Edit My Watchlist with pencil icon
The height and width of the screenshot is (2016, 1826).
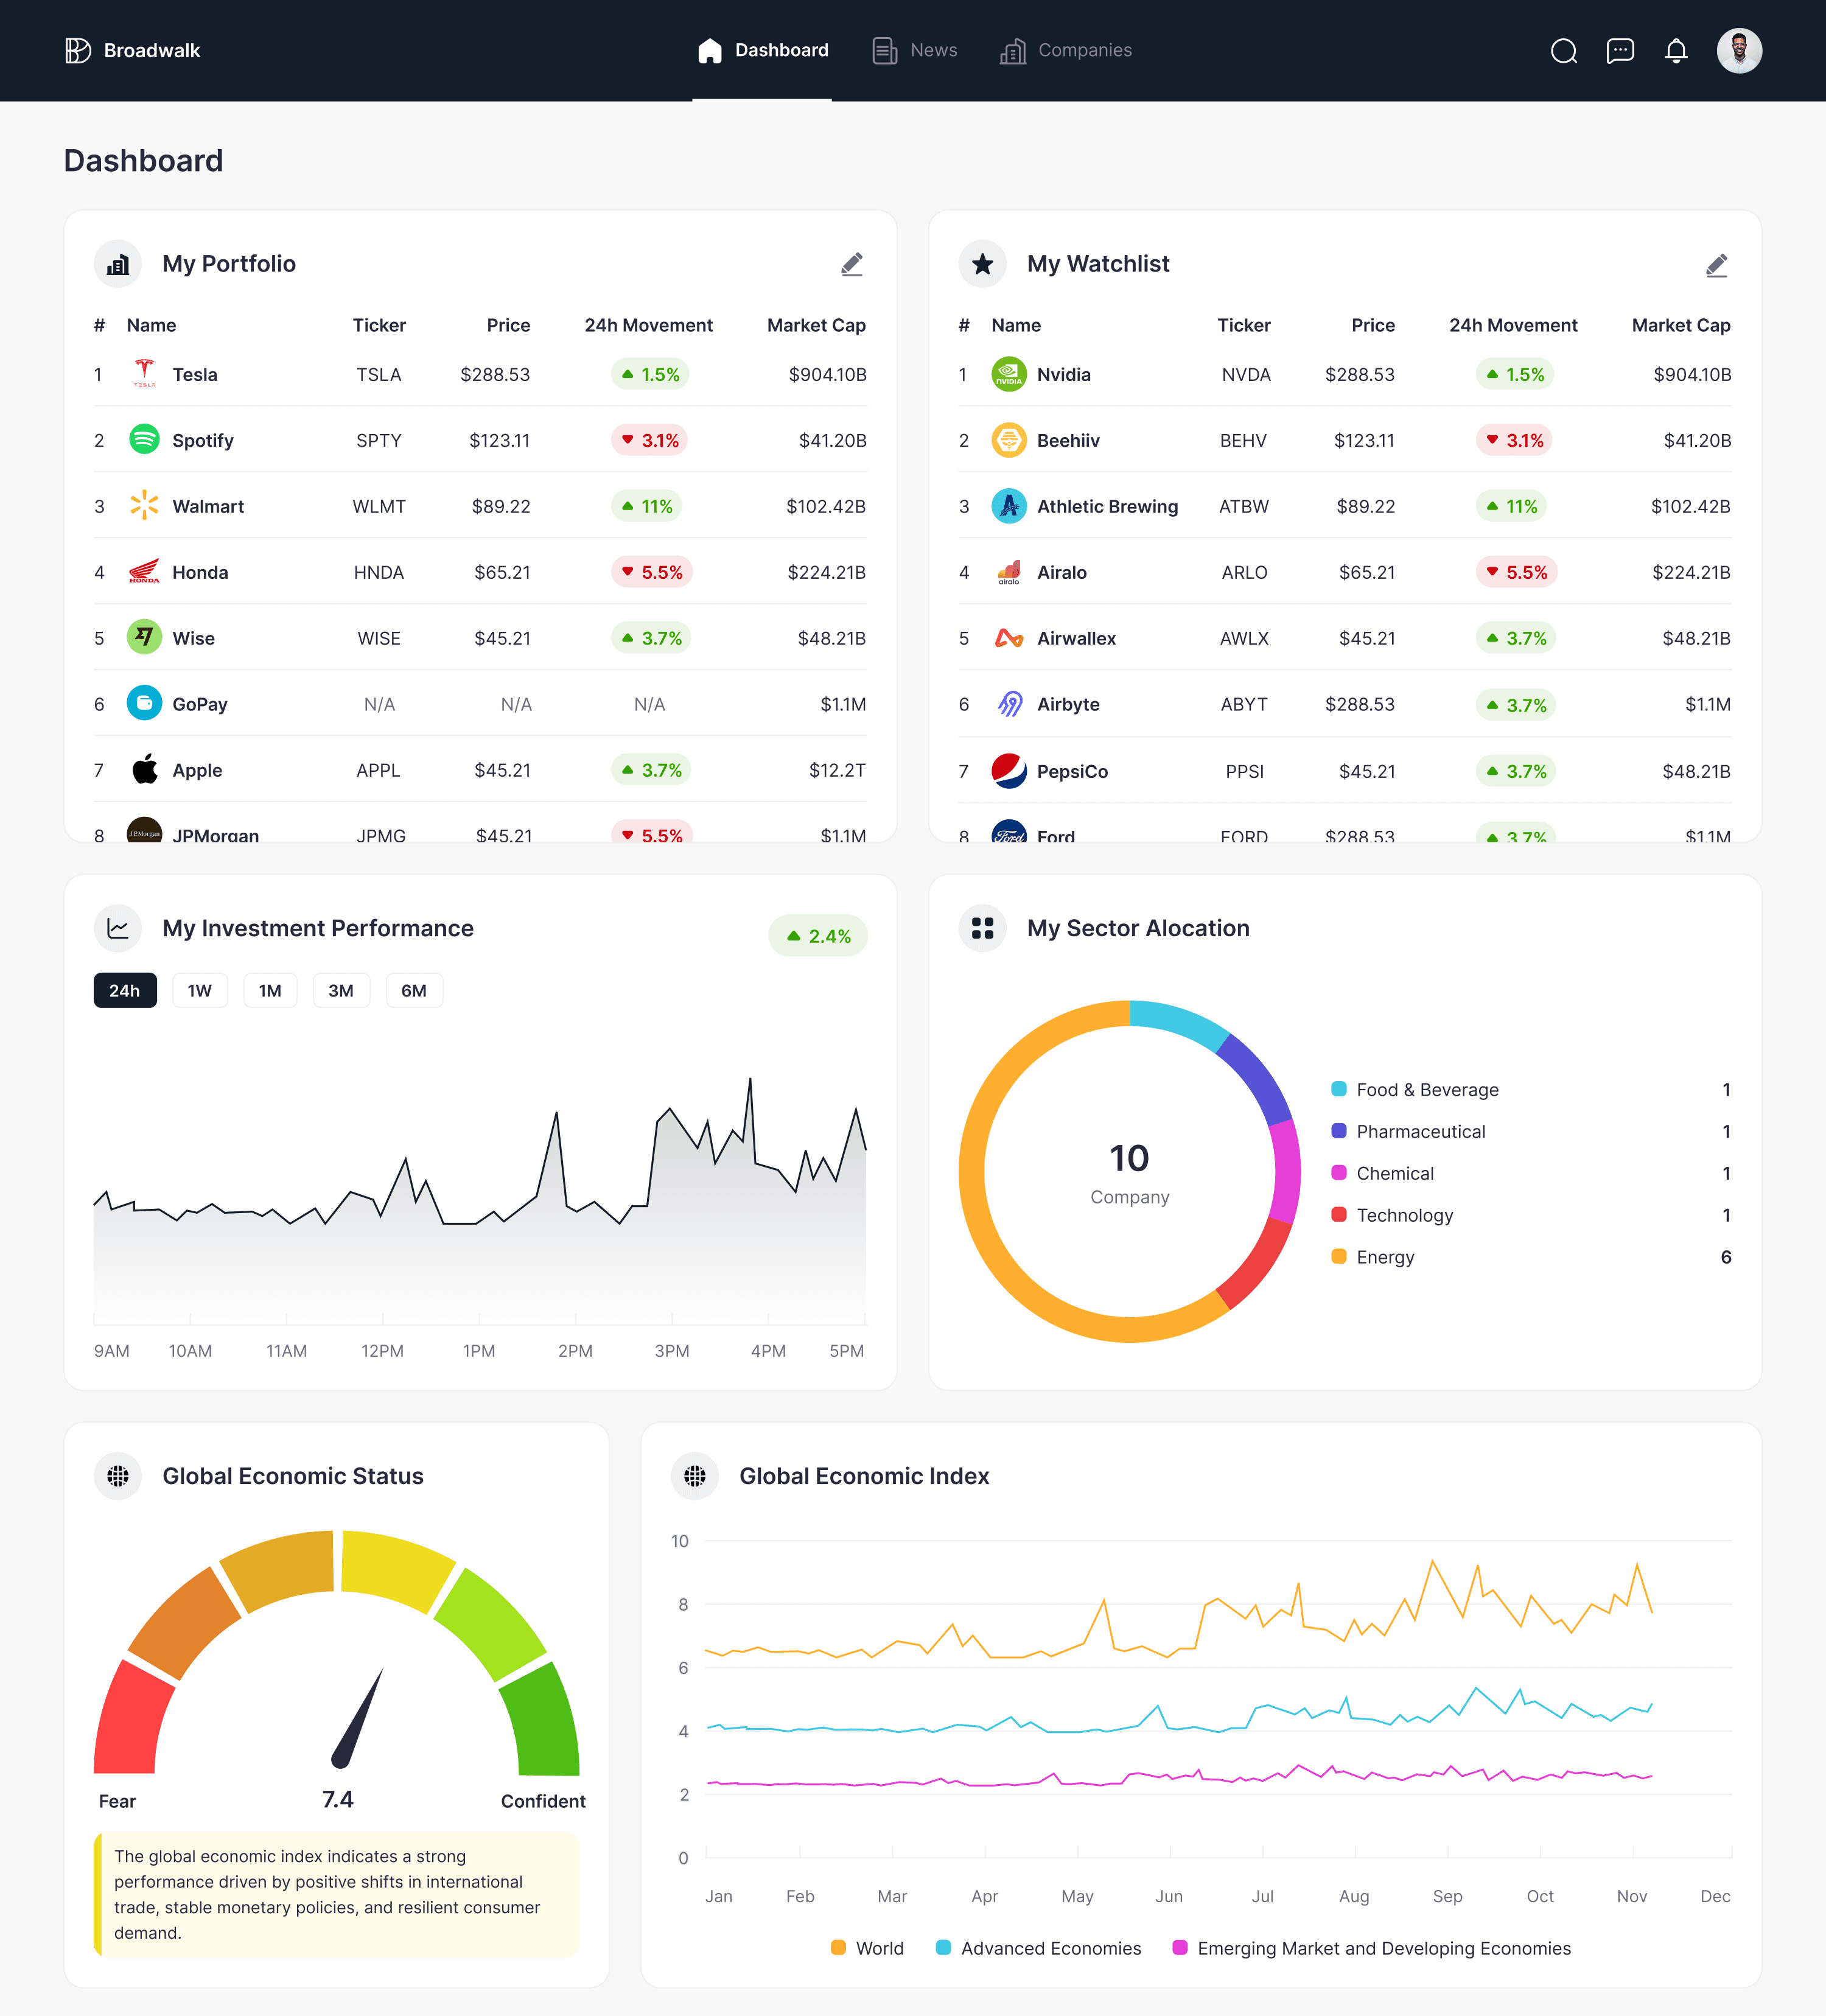[x=1717, y=264]
